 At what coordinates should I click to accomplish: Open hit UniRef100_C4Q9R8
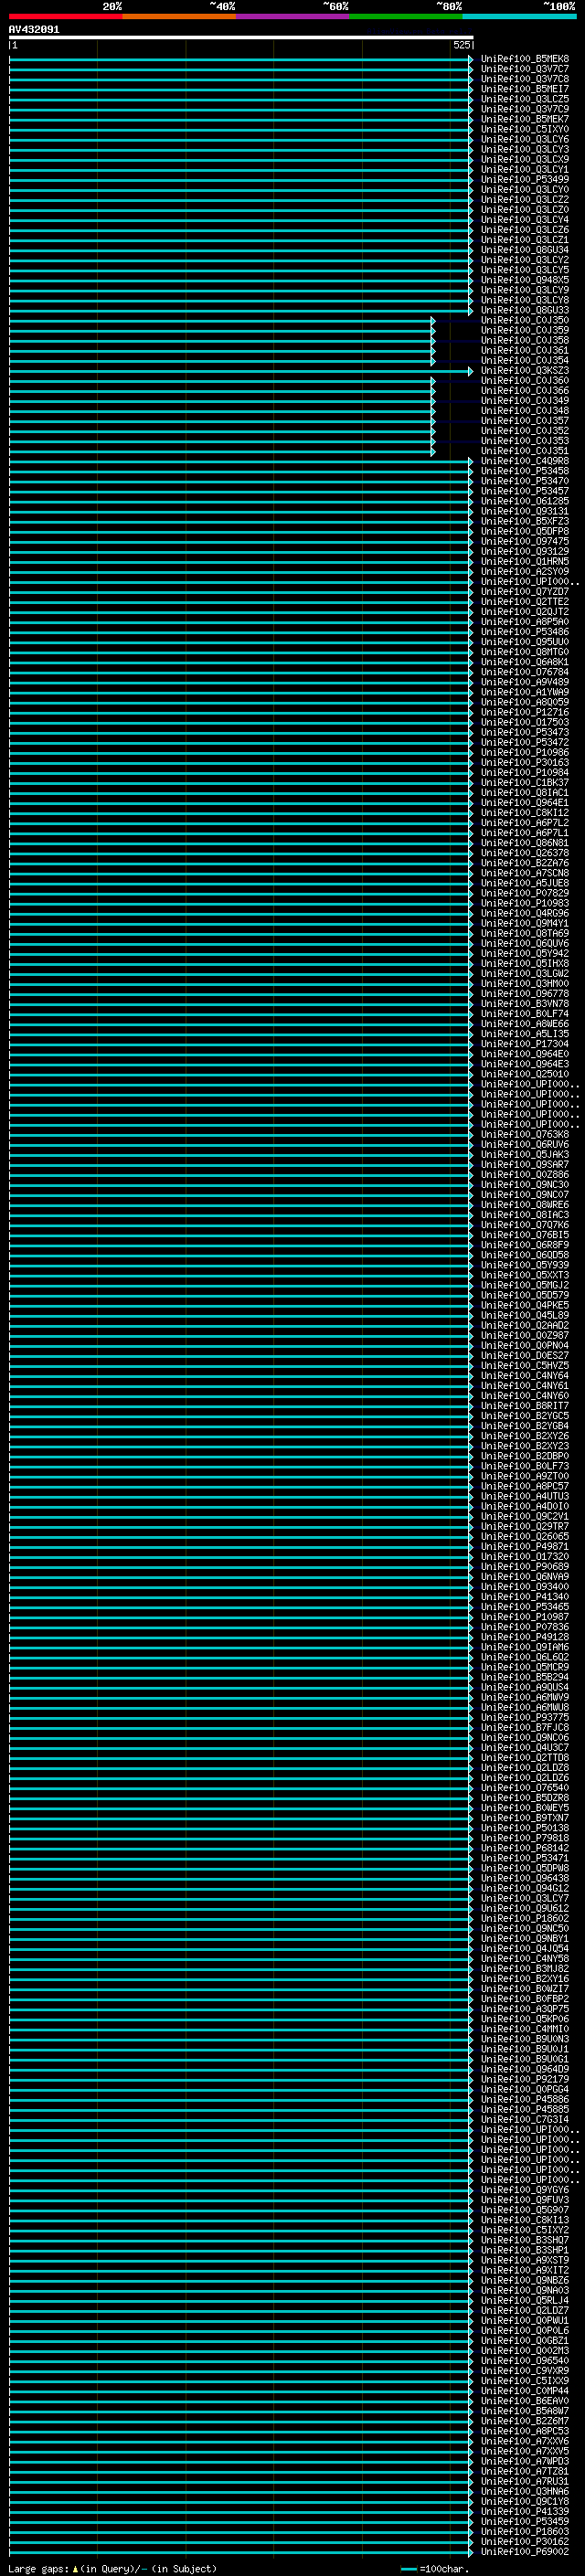point(524,461)
